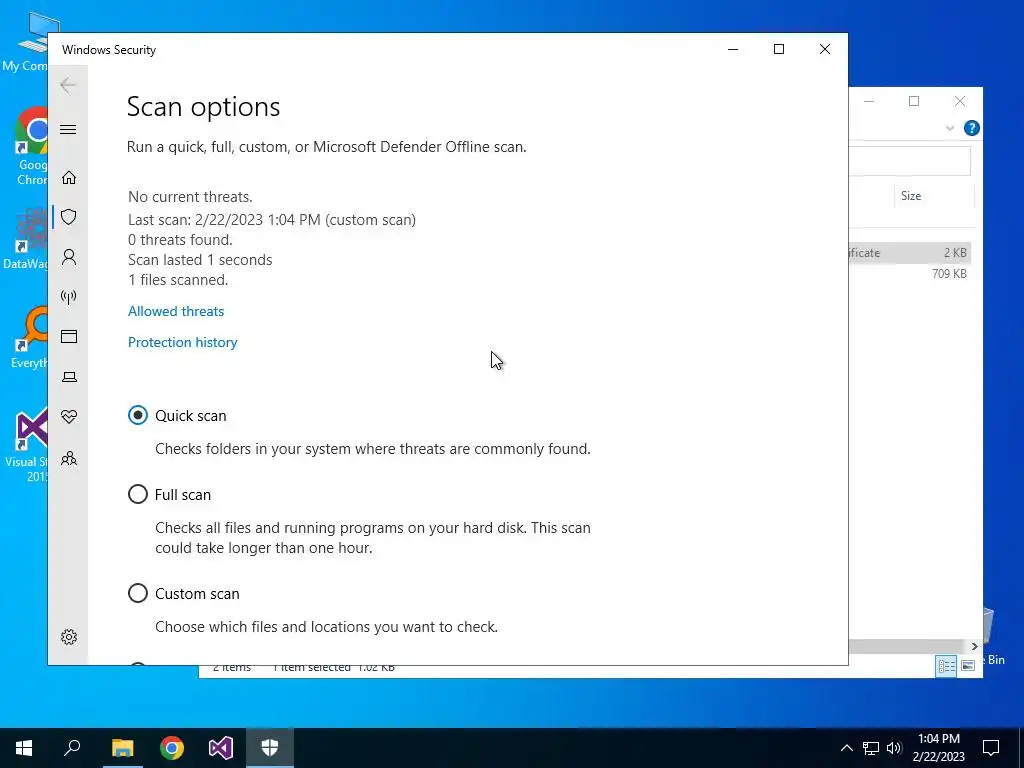The image size is (1024, 768).
Task: Select the Custom scan option
Action: click(138, 593)
